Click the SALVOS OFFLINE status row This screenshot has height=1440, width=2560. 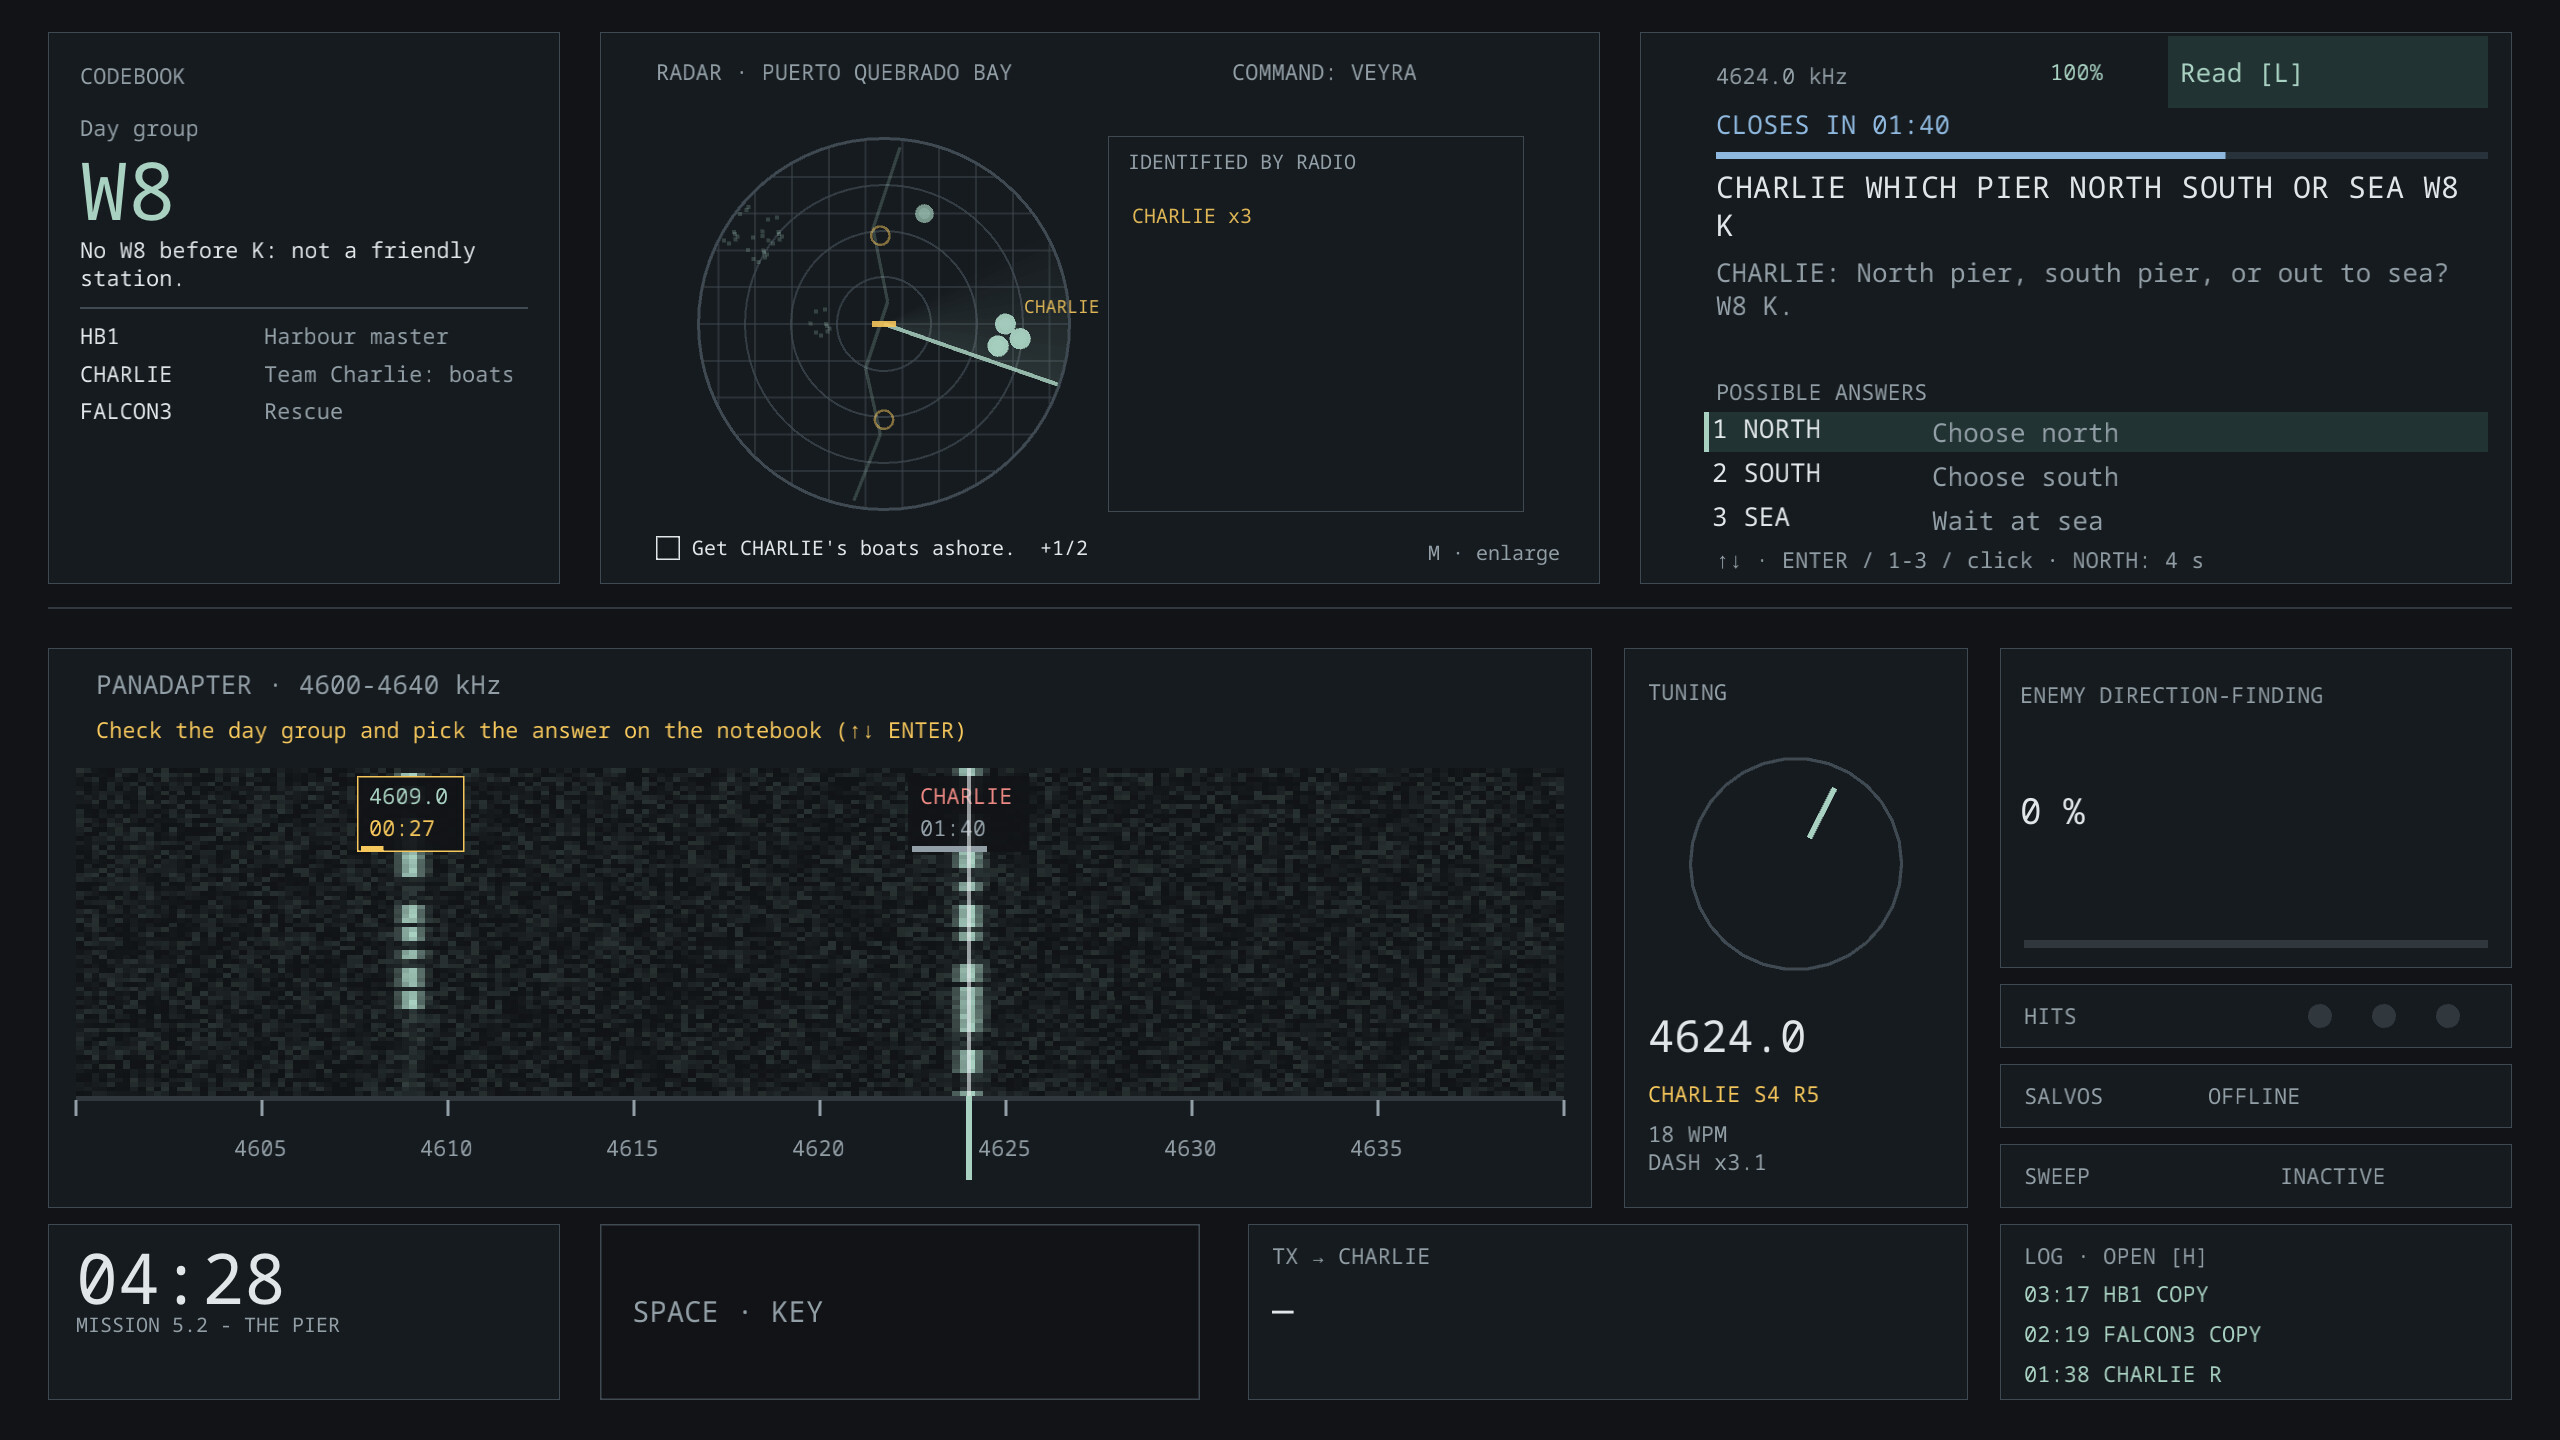coord(2255,1096)
